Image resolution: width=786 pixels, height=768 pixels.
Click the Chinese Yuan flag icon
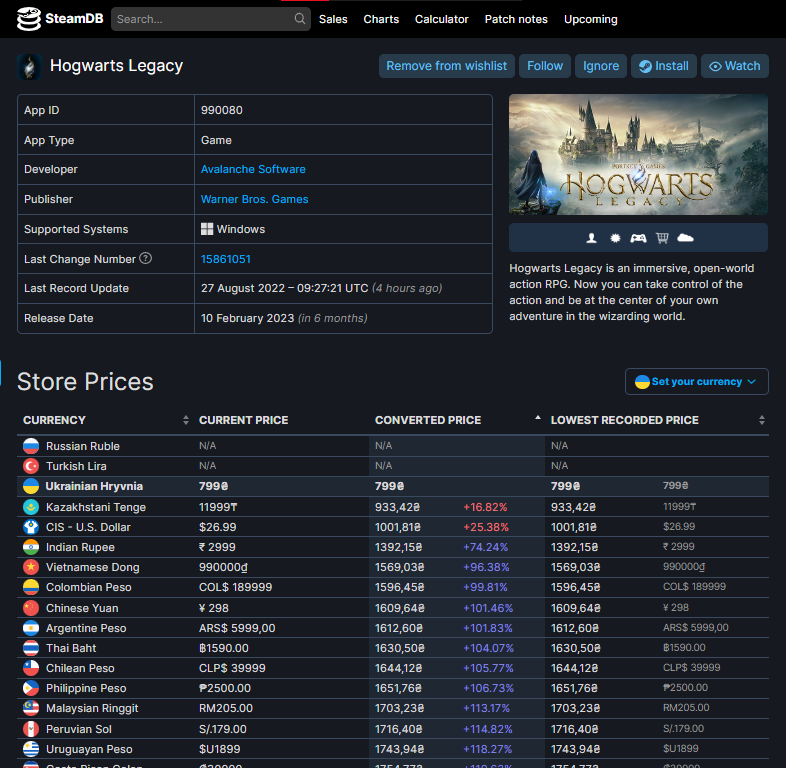click(x=31, y=608)
